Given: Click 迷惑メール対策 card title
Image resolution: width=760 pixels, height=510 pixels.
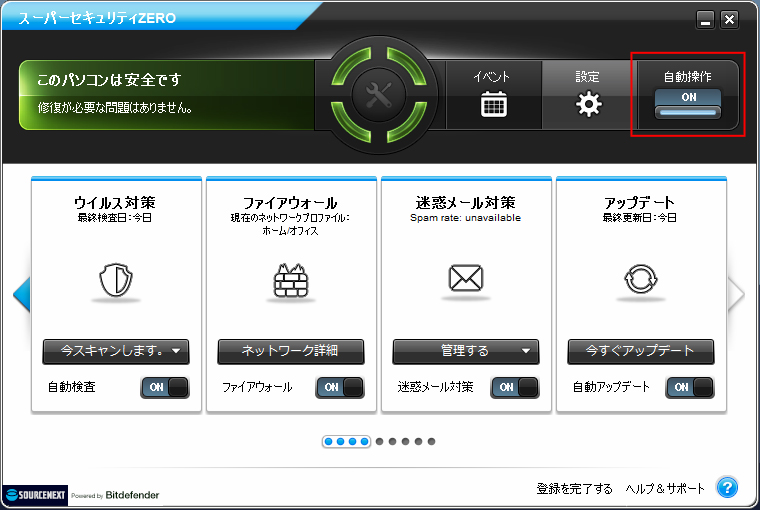Looking at the screenshot, I should [465, 202].
